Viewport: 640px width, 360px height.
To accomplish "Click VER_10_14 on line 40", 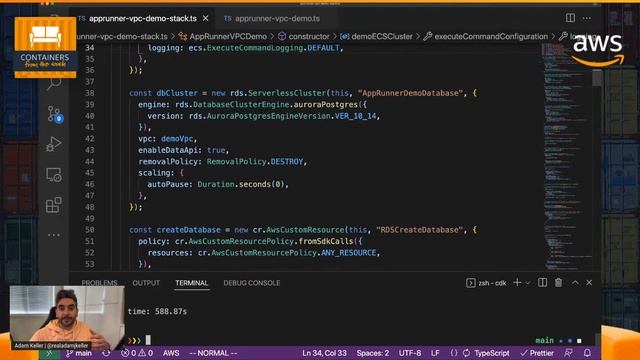I will (356, 116).
